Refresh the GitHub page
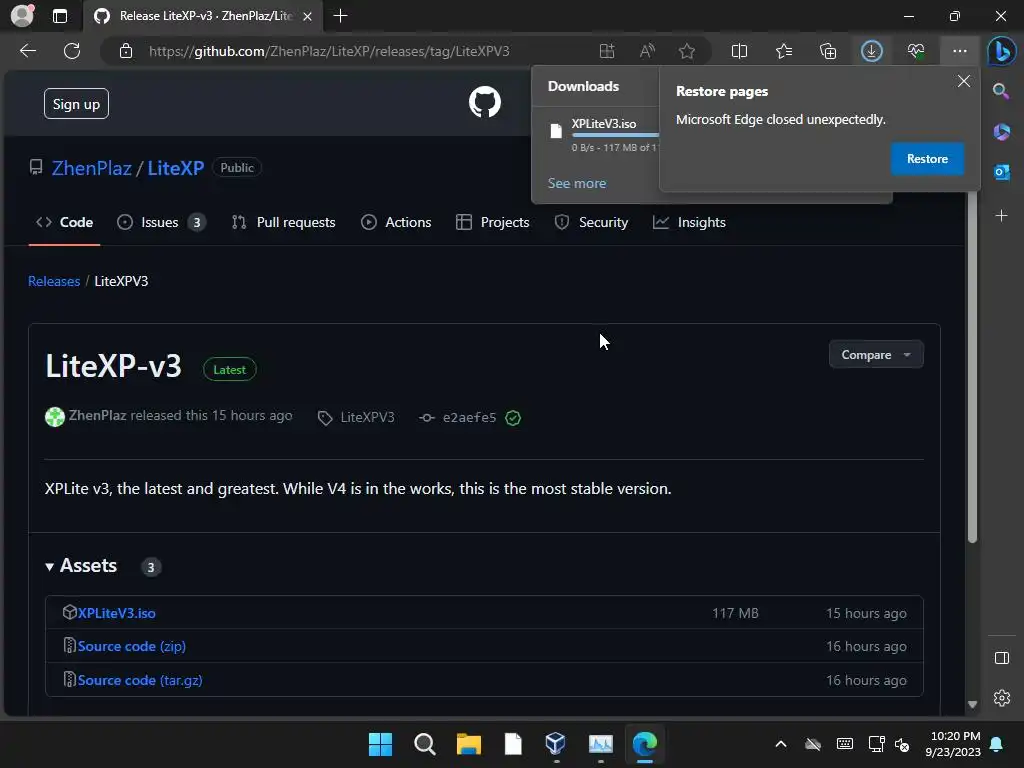 point(72,51)
